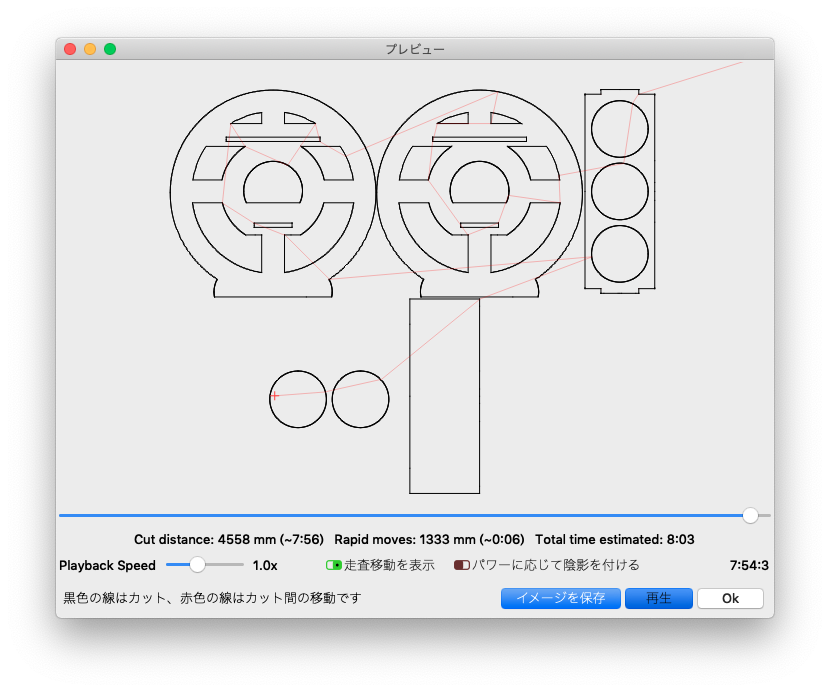
Task: Click the 再生 play button
Action: [658, 598]
